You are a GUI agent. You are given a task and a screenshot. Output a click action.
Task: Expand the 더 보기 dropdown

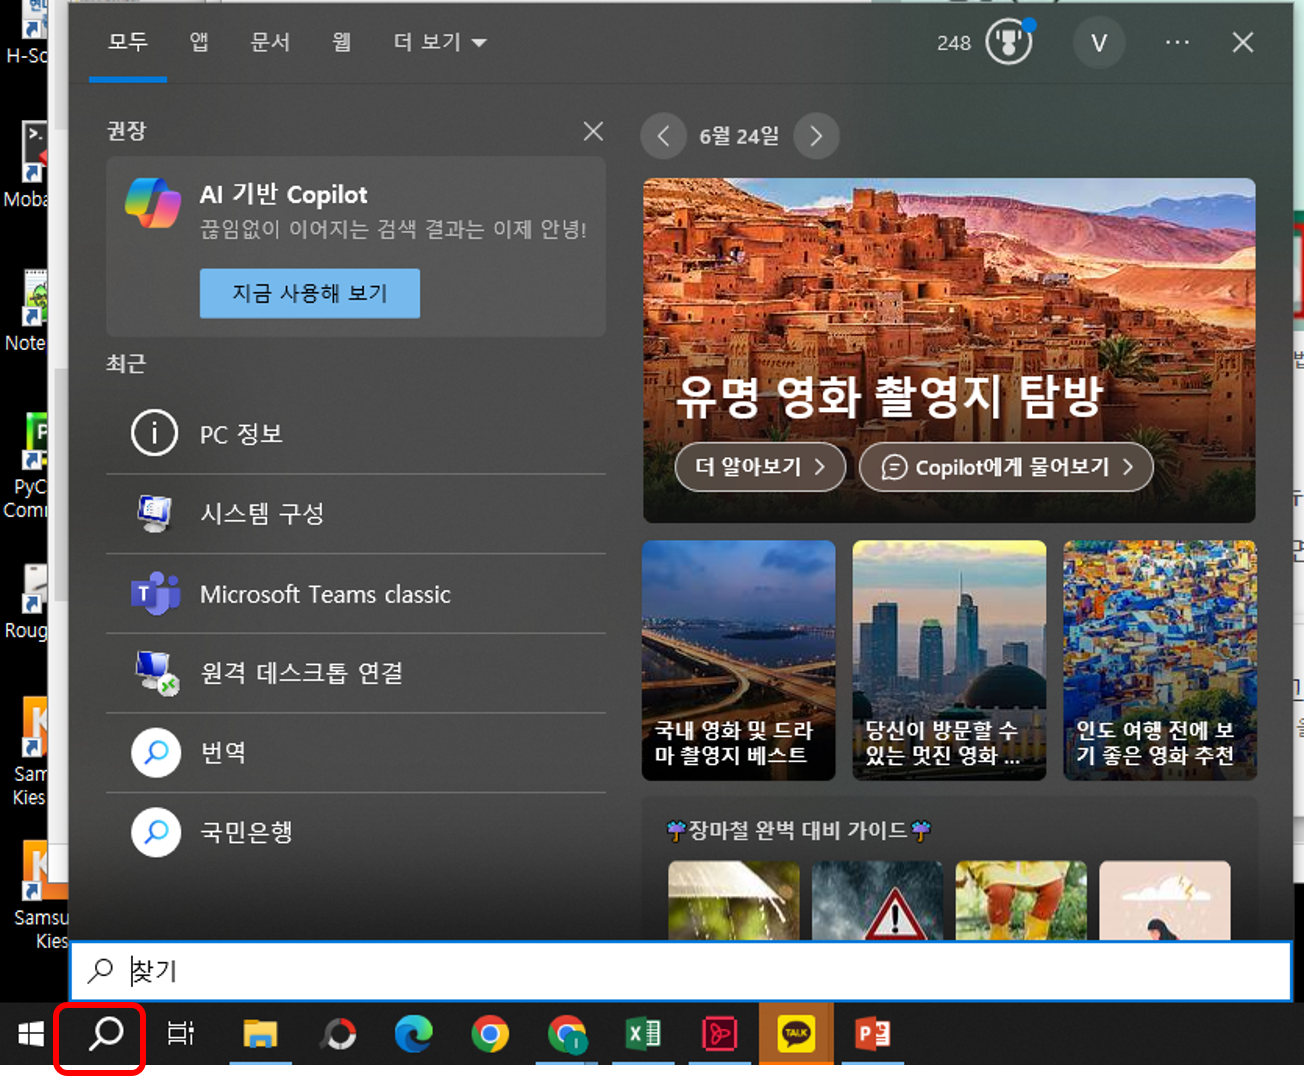440,42
